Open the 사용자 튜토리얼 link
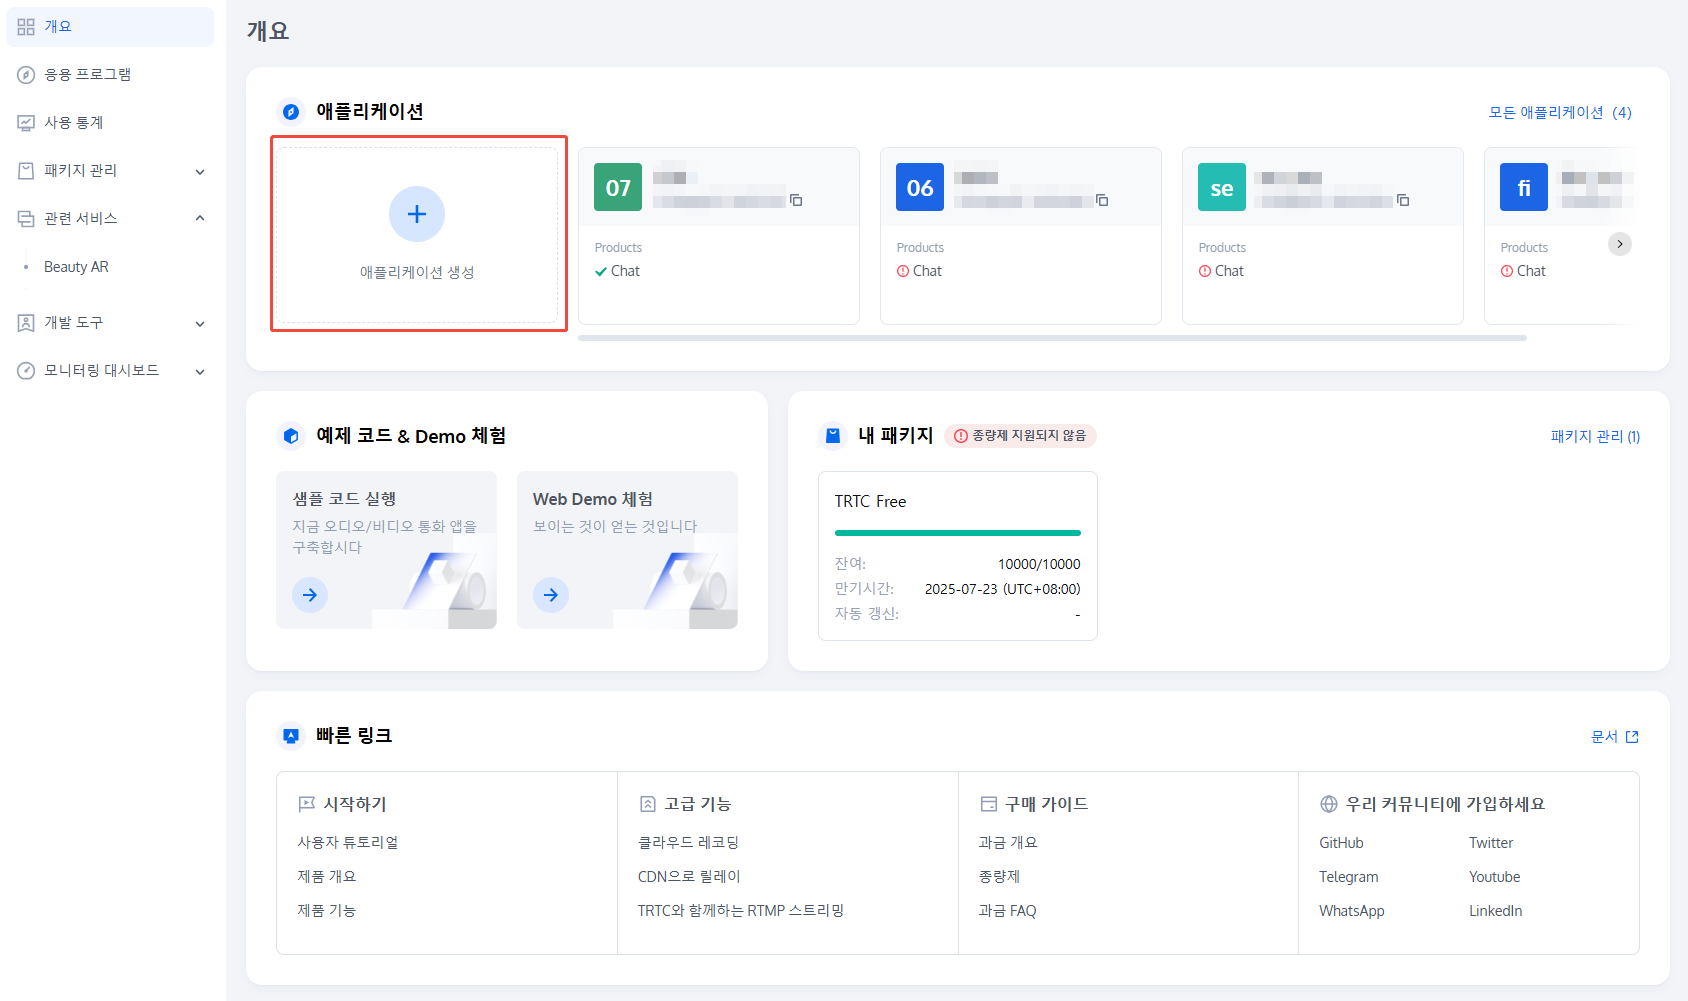This screenshot has width=1688, height=1001. pos(347,843)
